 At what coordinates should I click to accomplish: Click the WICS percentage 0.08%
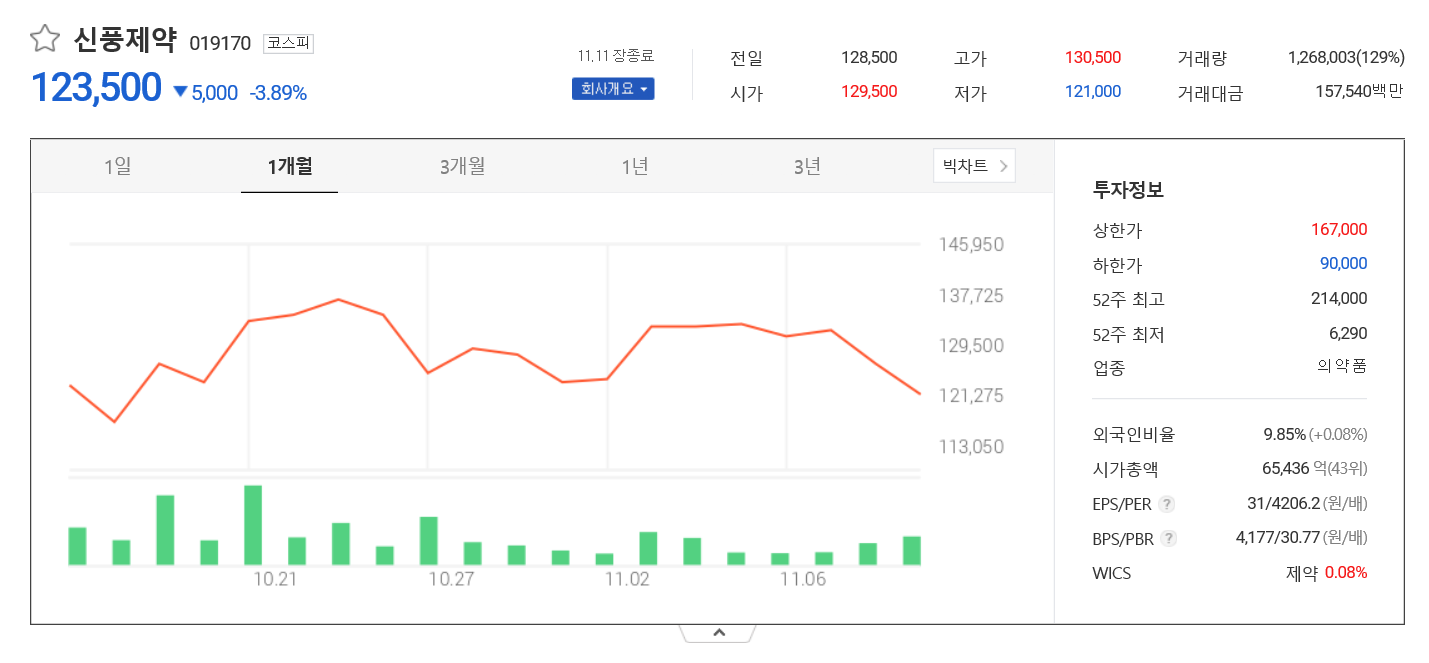pyautogui.click(x=1346, y=573)
